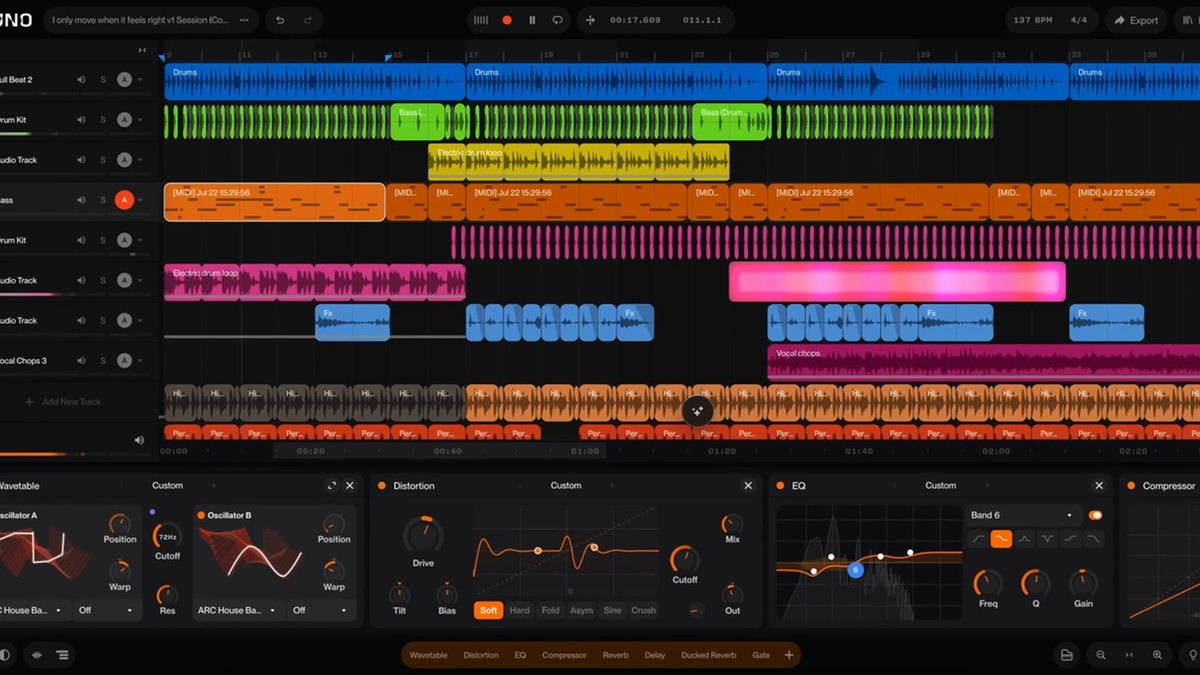Click the Distortion Drive knob

[x=423, y=536]
